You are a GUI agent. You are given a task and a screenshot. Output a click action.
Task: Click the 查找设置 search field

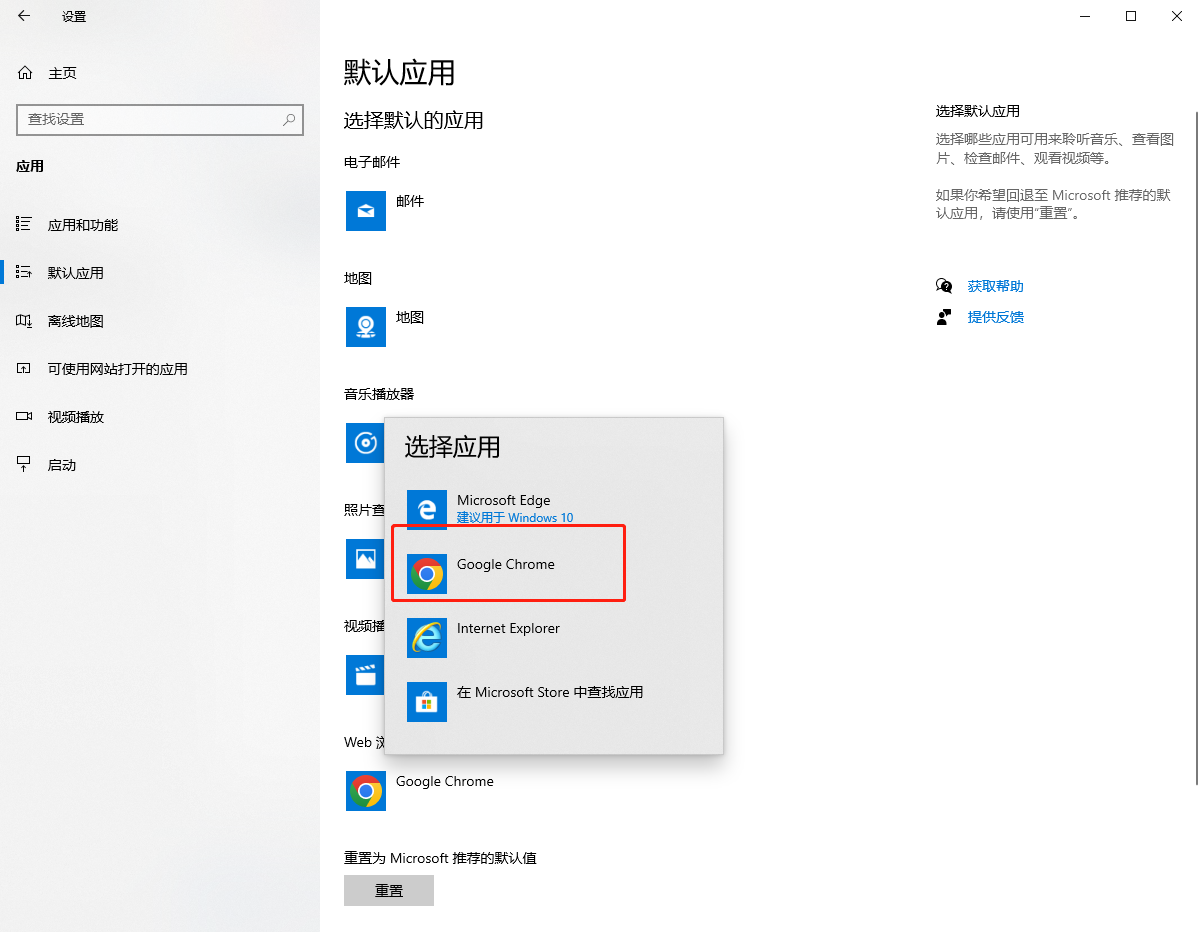pos(150,119)
